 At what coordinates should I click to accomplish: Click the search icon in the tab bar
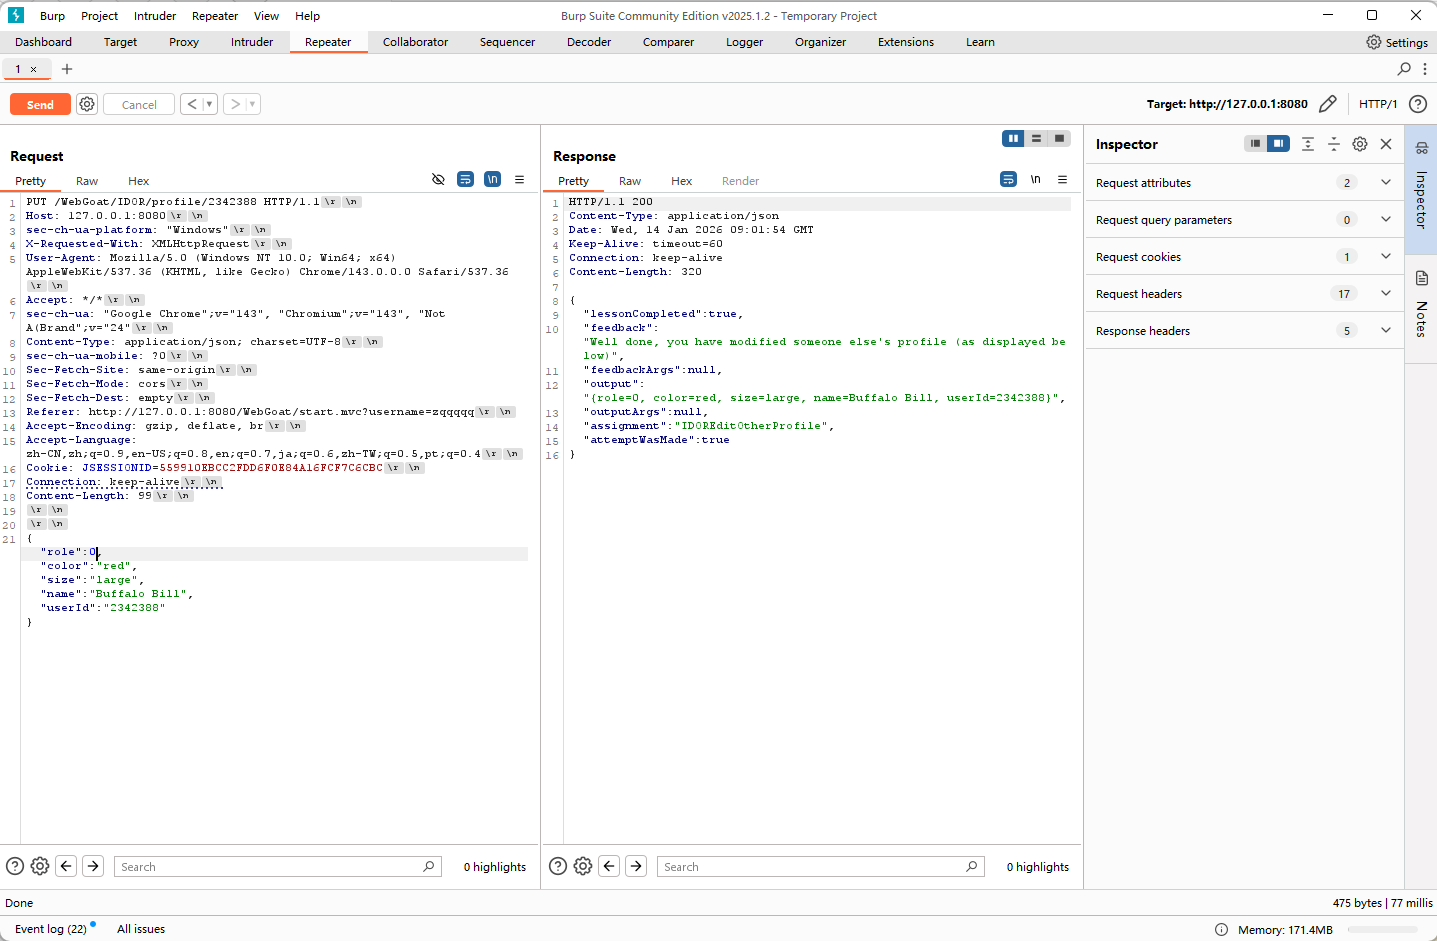1404,69
